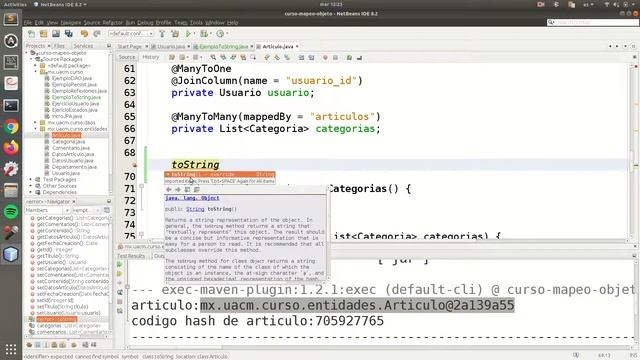Toggle the History view button in the editor

[x=151, y=58]
